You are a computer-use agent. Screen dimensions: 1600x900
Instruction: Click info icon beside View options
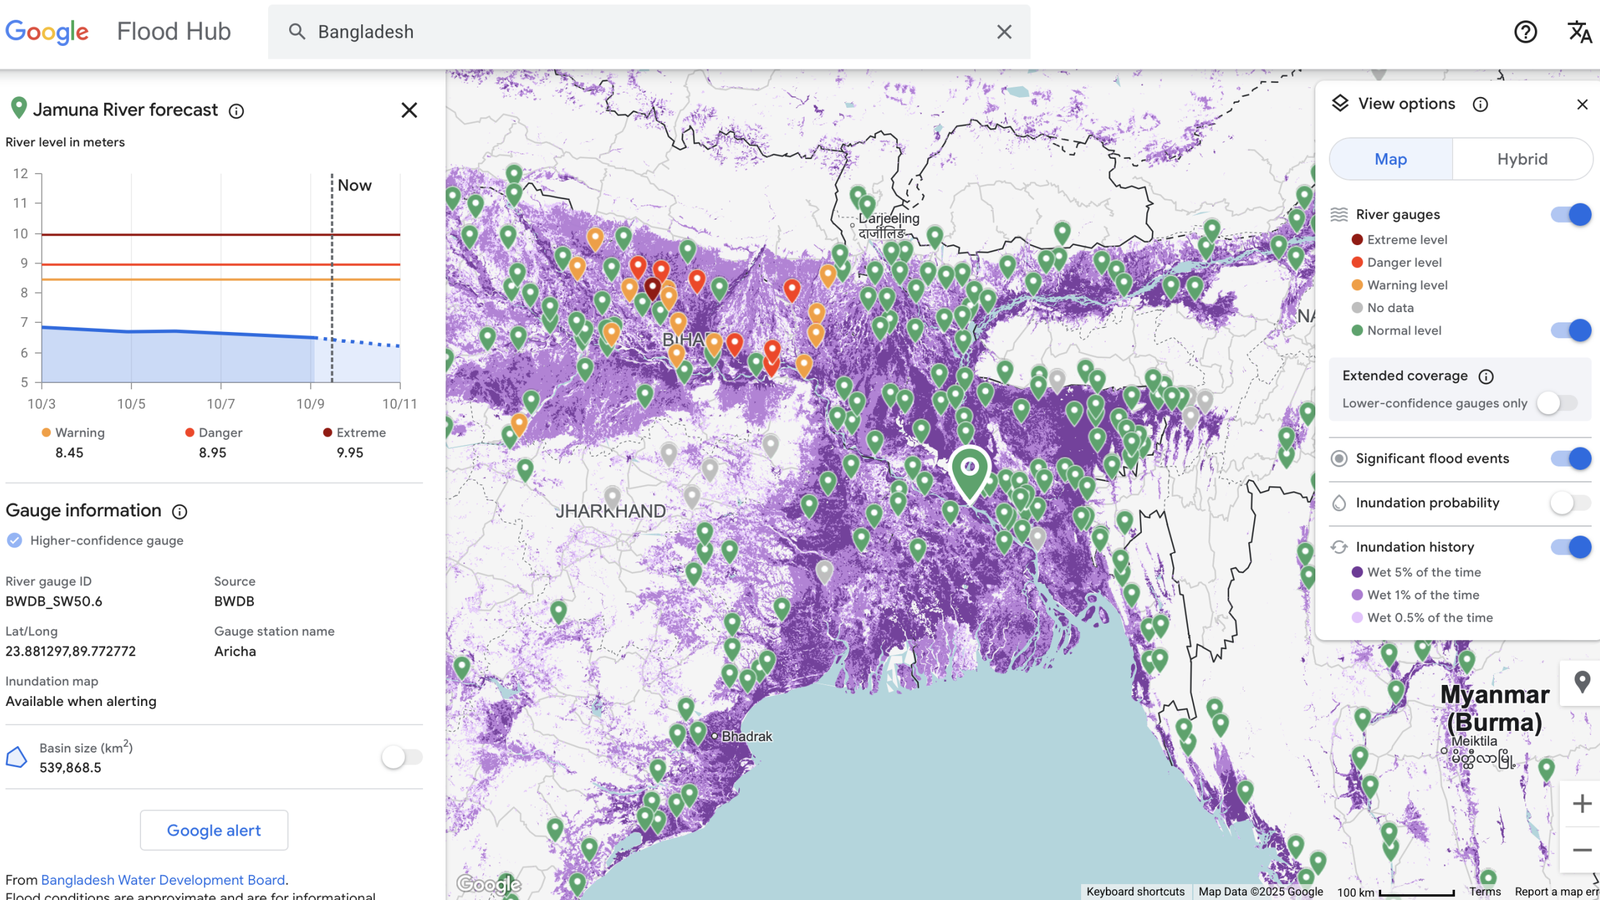pyautogui.click(x=1480, y=105)
